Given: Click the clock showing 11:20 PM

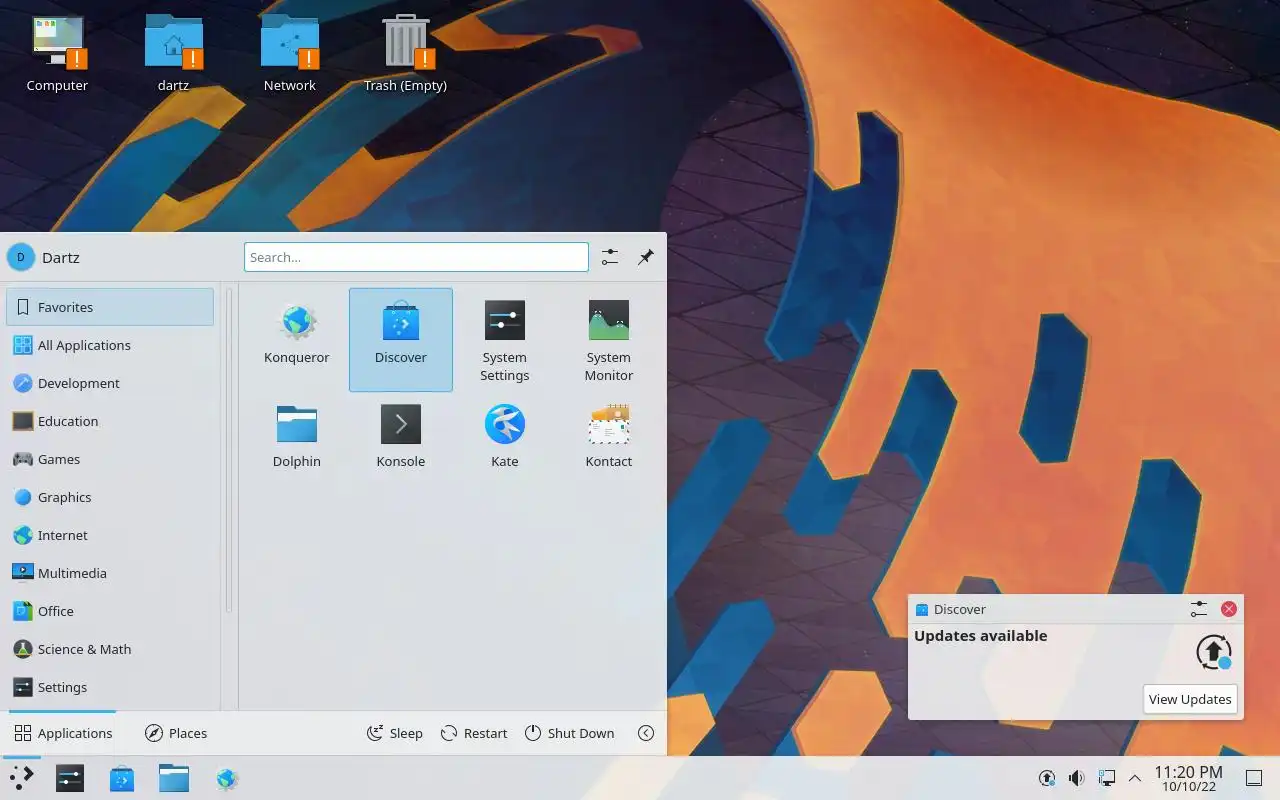Looking at the screenshot, I should (x=1188, y=778).
